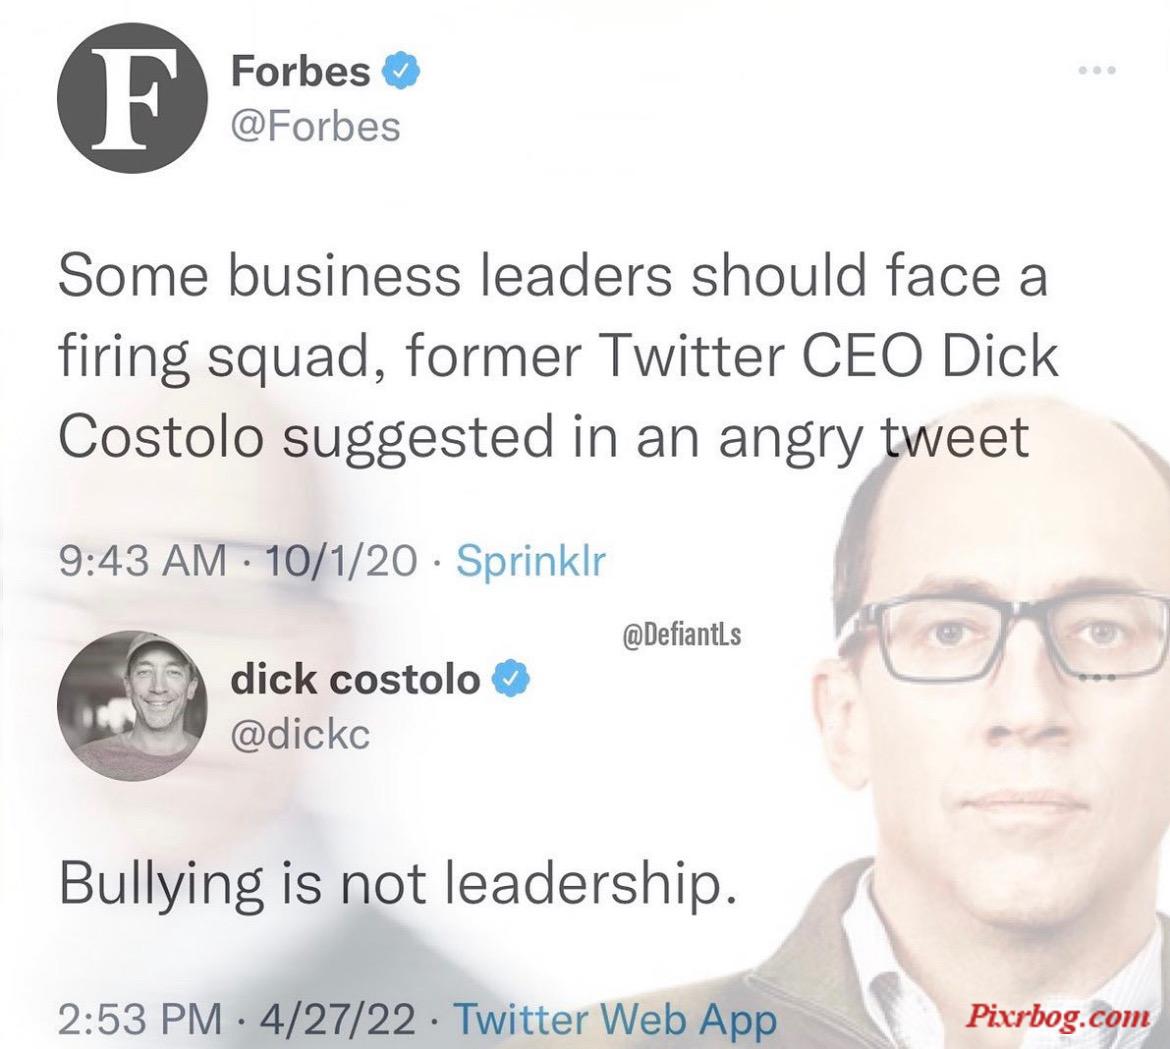Click the @Forbes handle
The width and height of the screenshot is (1170, 1049).
tap(316, 126)
